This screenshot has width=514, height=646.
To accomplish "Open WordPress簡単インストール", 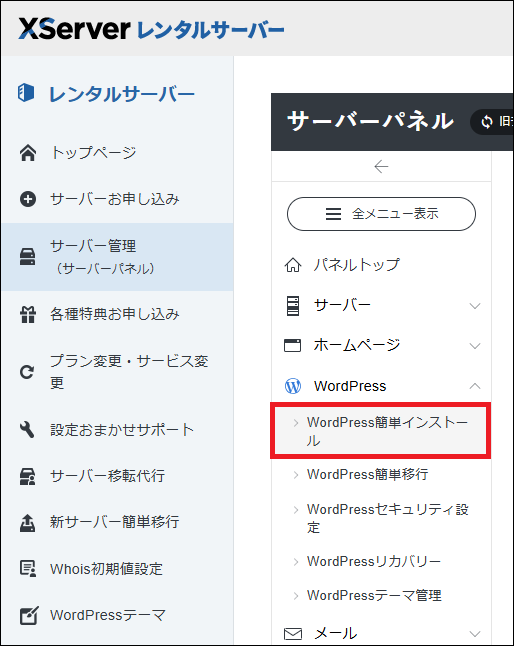I will 381,431.
